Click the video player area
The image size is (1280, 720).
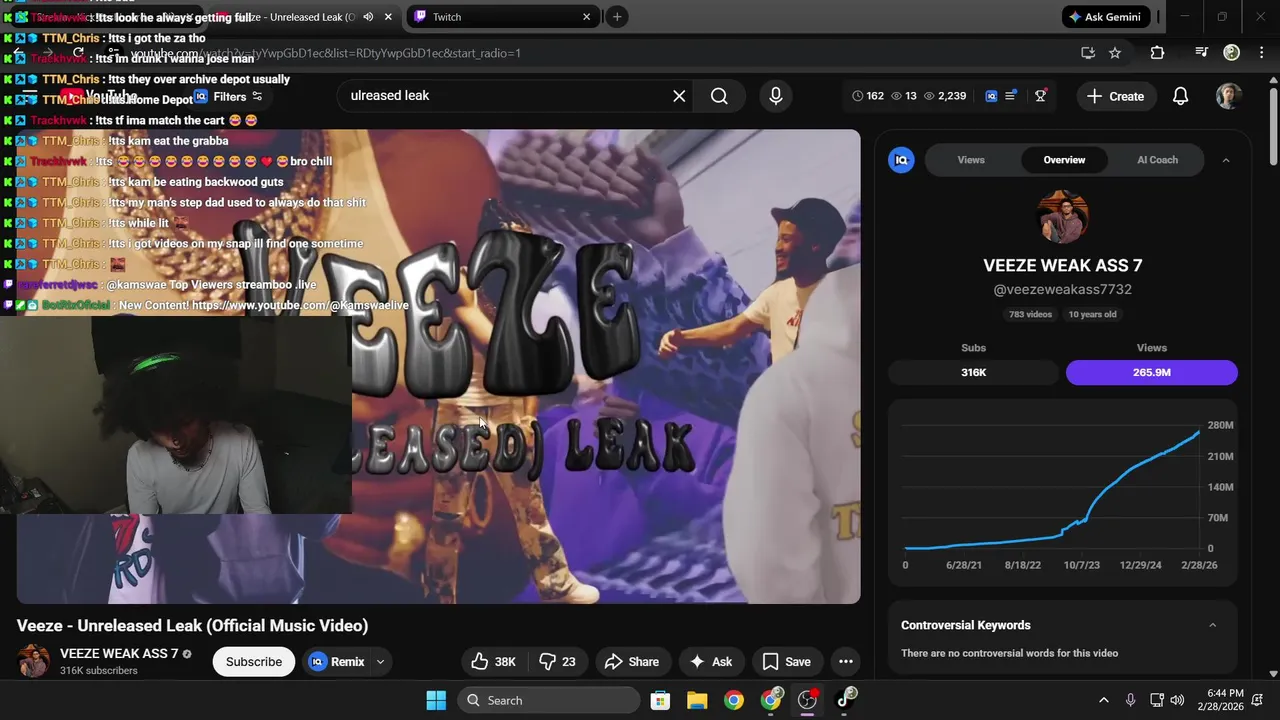point(438,366)
